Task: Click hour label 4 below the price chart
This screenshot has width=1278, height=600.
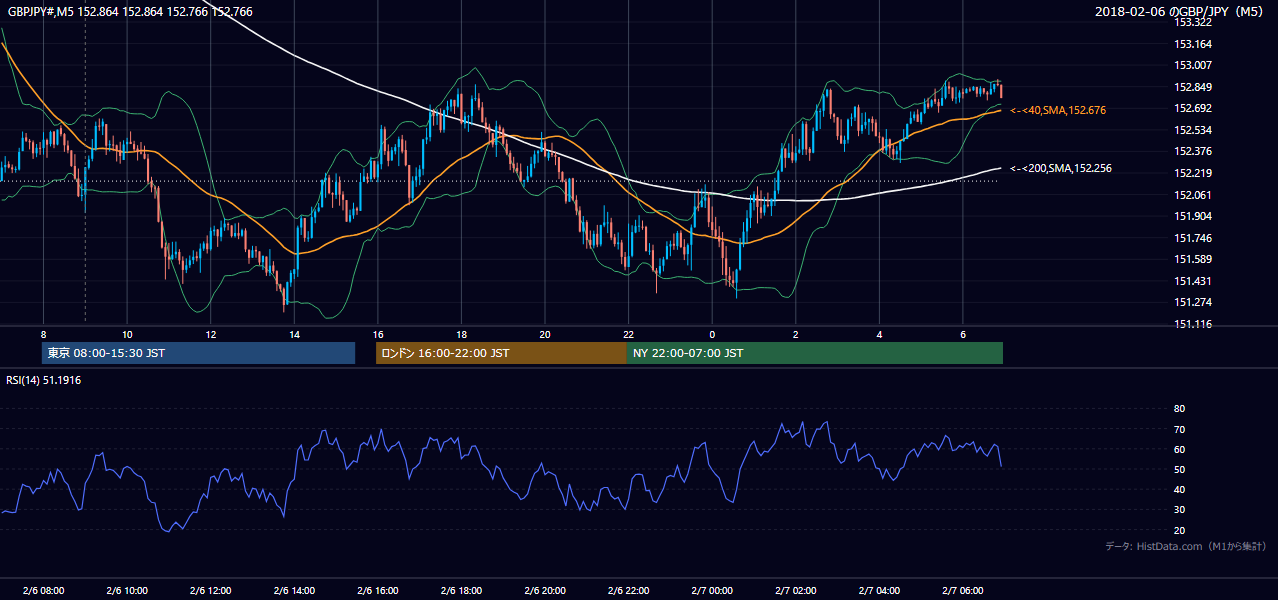Action: pos(879,334)
